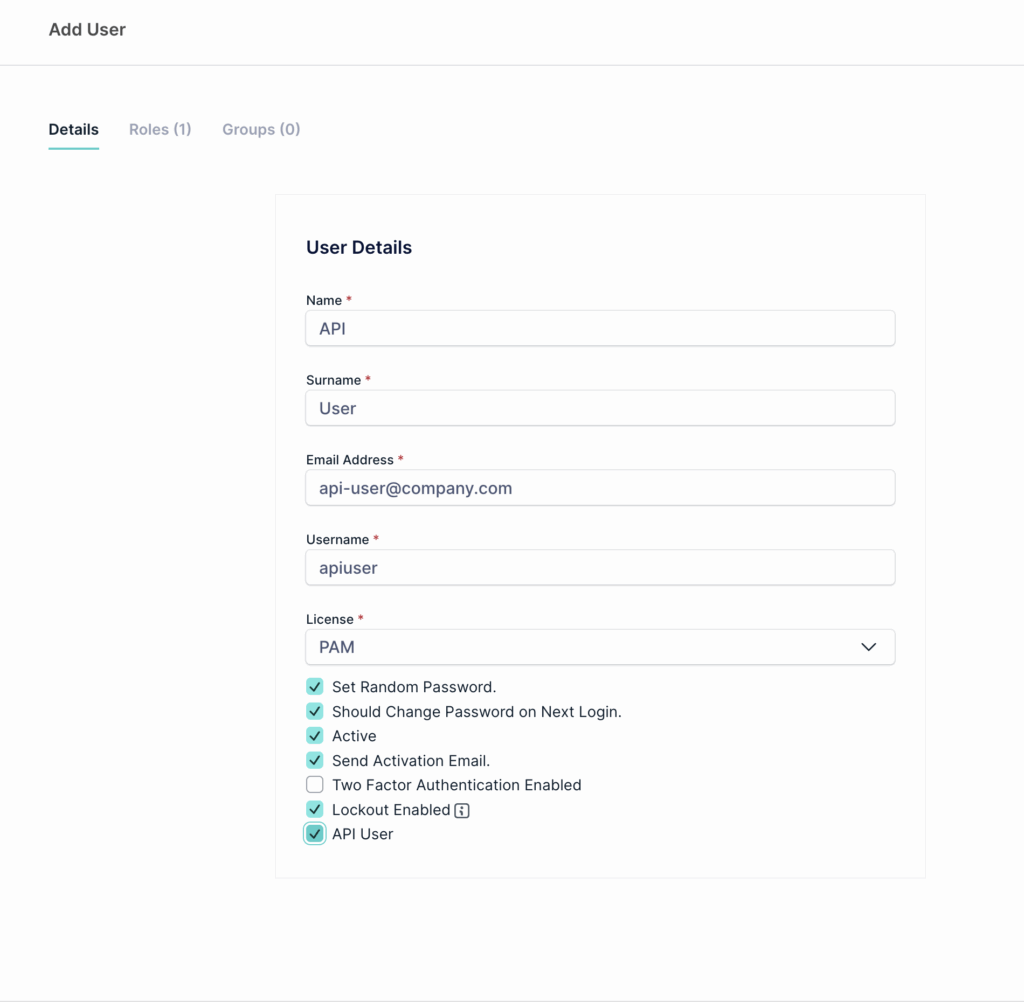This screenshot has height=1002, width=1024.
Task: Click the Username field containing apiuser
Action: point(600,568)
